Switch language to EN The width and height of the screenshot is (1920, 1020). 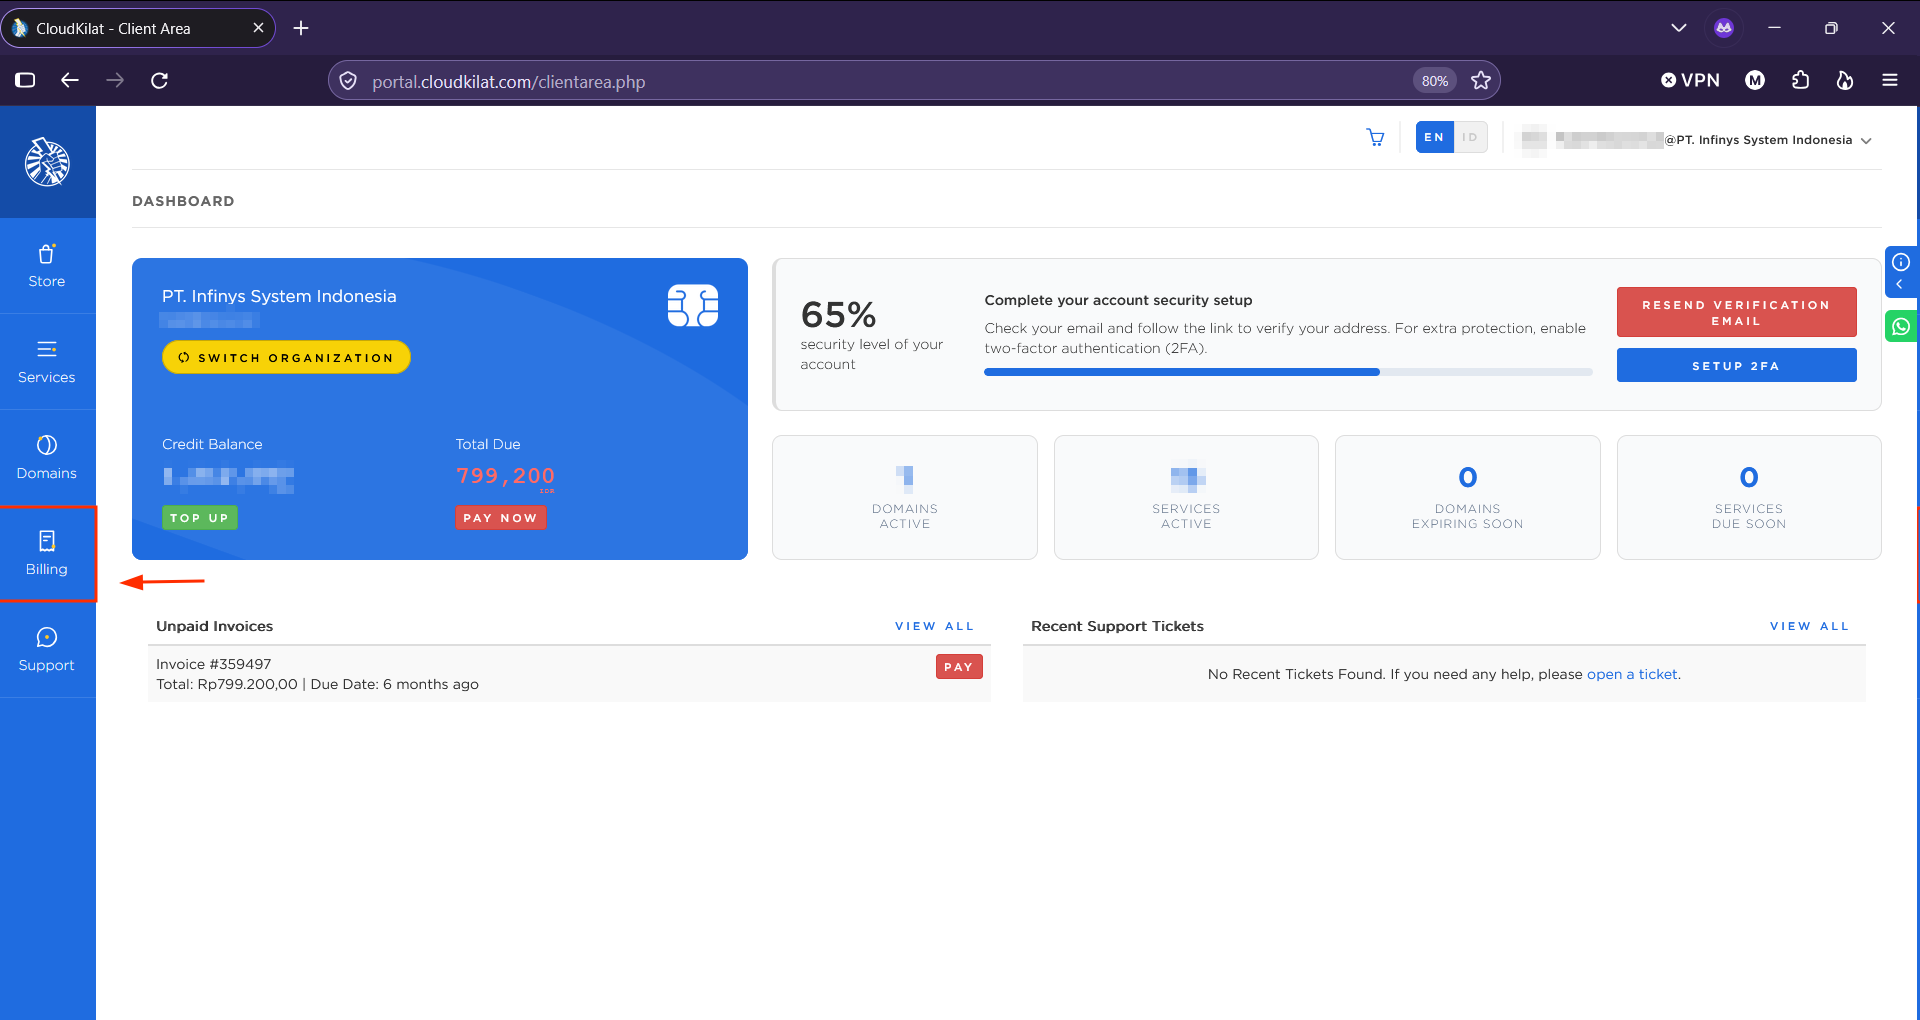[1434, 138]
